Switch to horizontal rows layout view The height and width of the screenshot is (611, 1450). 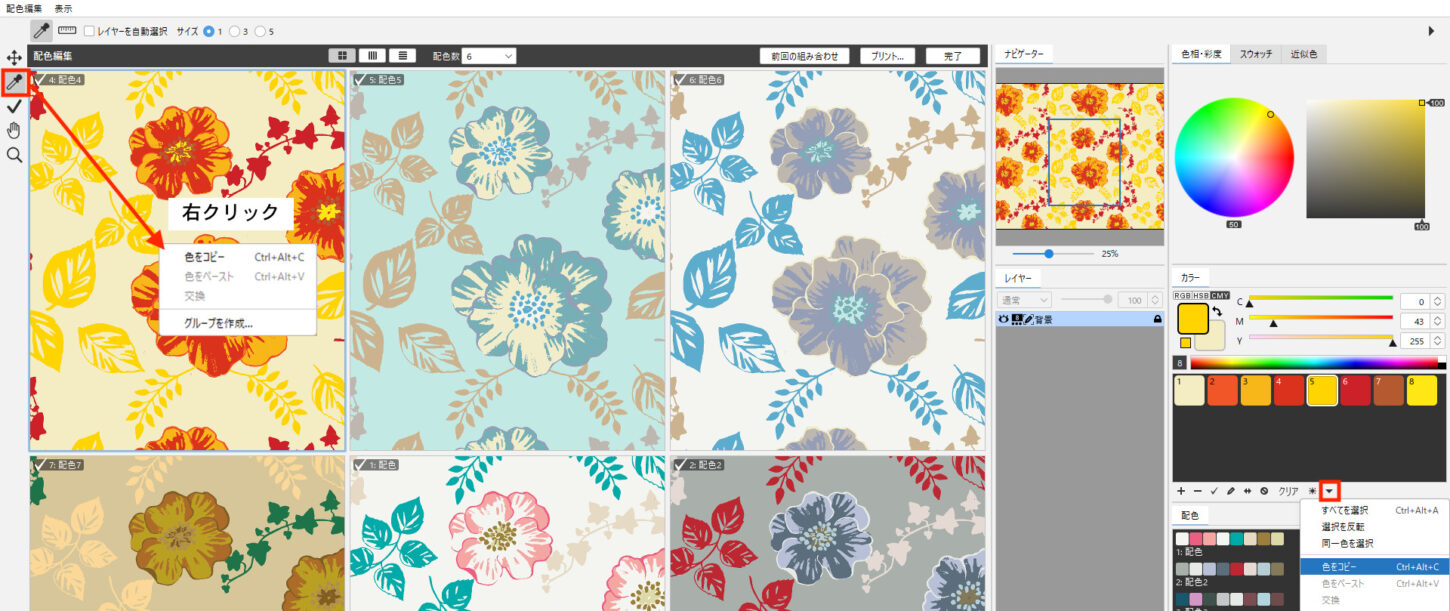tap(402, 56)
